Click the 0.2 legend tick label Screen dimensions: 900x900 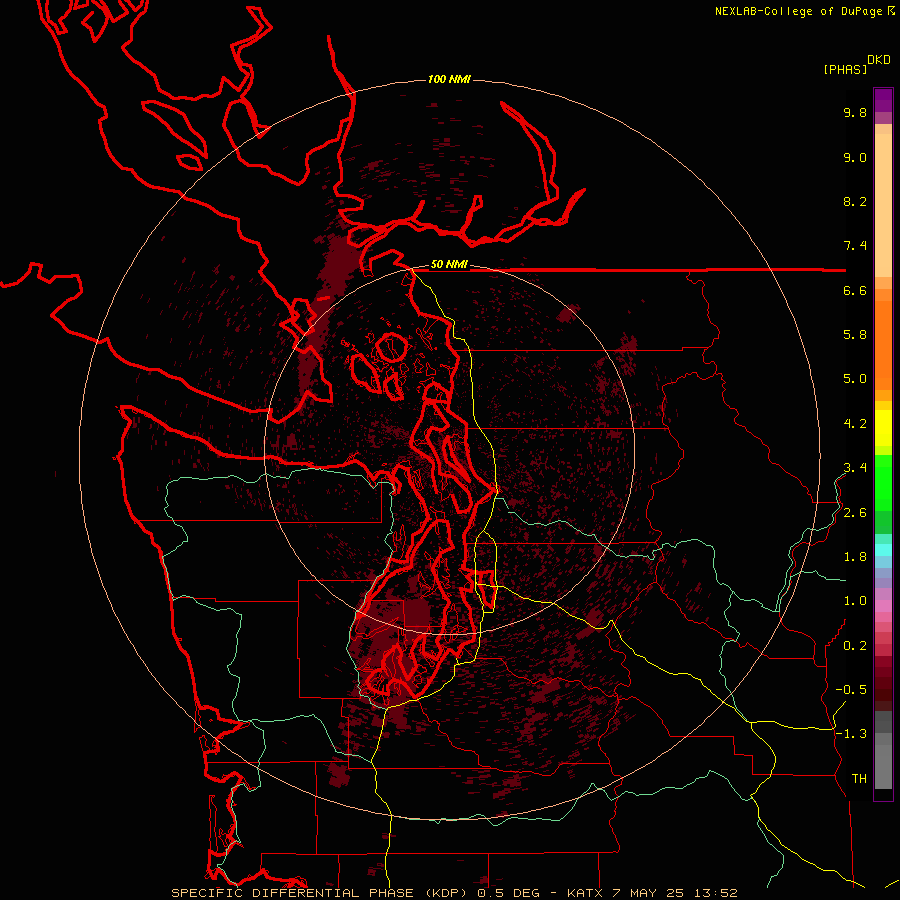tap(855, 646)
